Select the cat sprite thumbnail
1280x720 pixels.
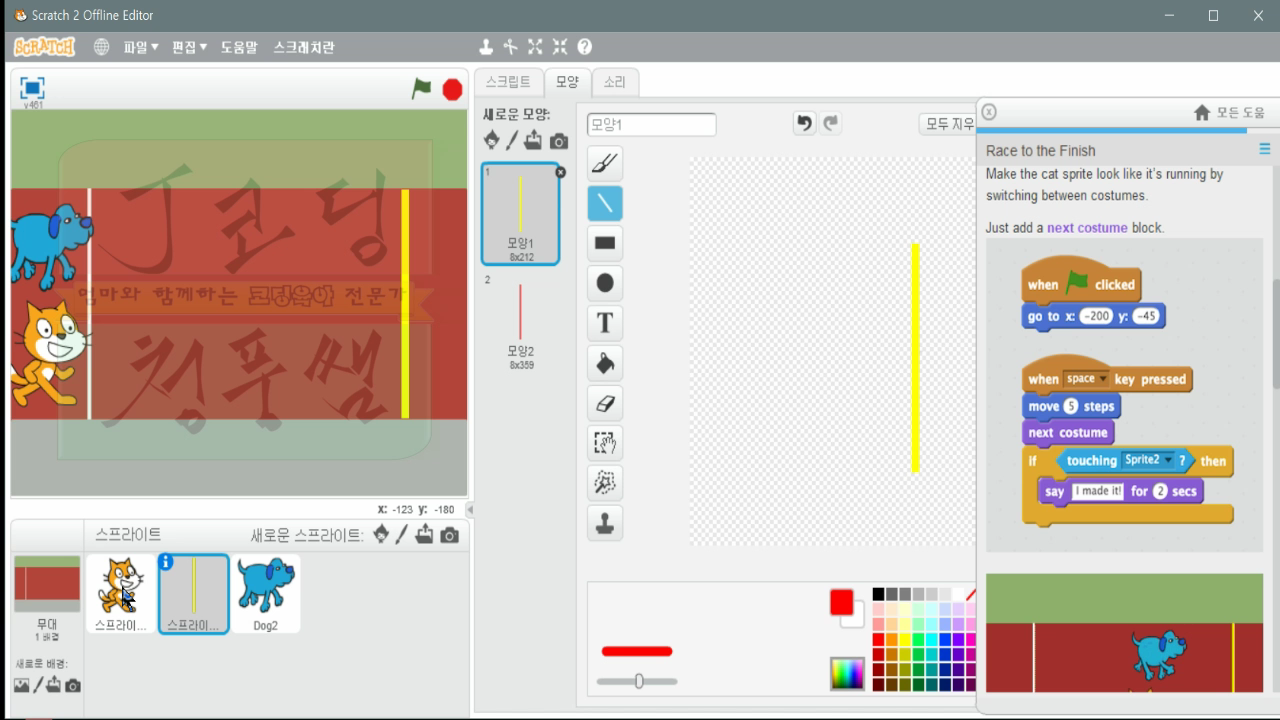pos(120,594)
